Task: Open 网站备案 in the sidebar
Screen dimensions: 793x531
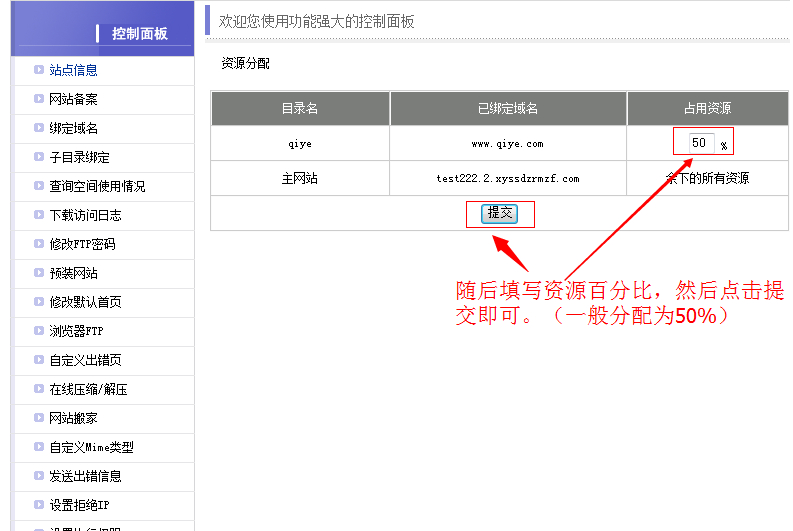Action: 73,99
